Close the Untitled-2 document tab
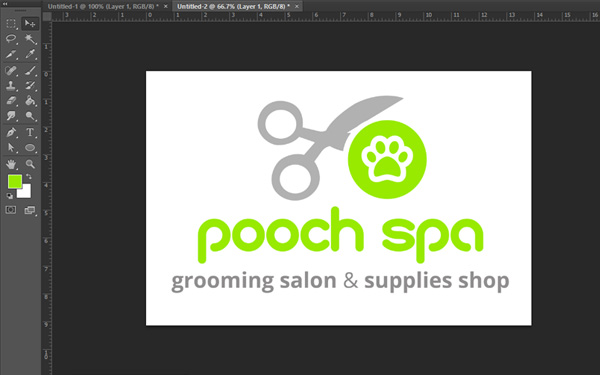This screenshot has height=375, width=600. click(297, 6)
